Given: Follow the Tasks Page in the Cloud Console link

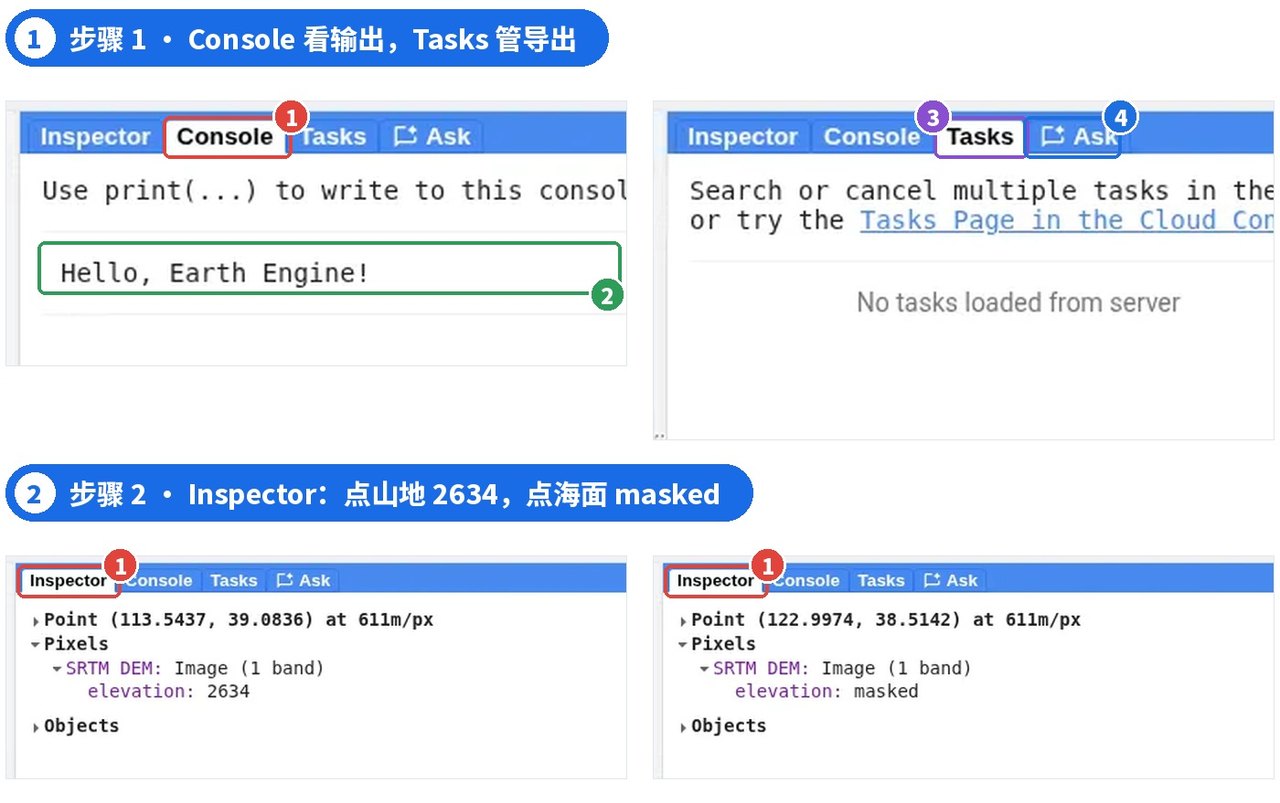Looking at the screenshot, I should (1066, 220).
